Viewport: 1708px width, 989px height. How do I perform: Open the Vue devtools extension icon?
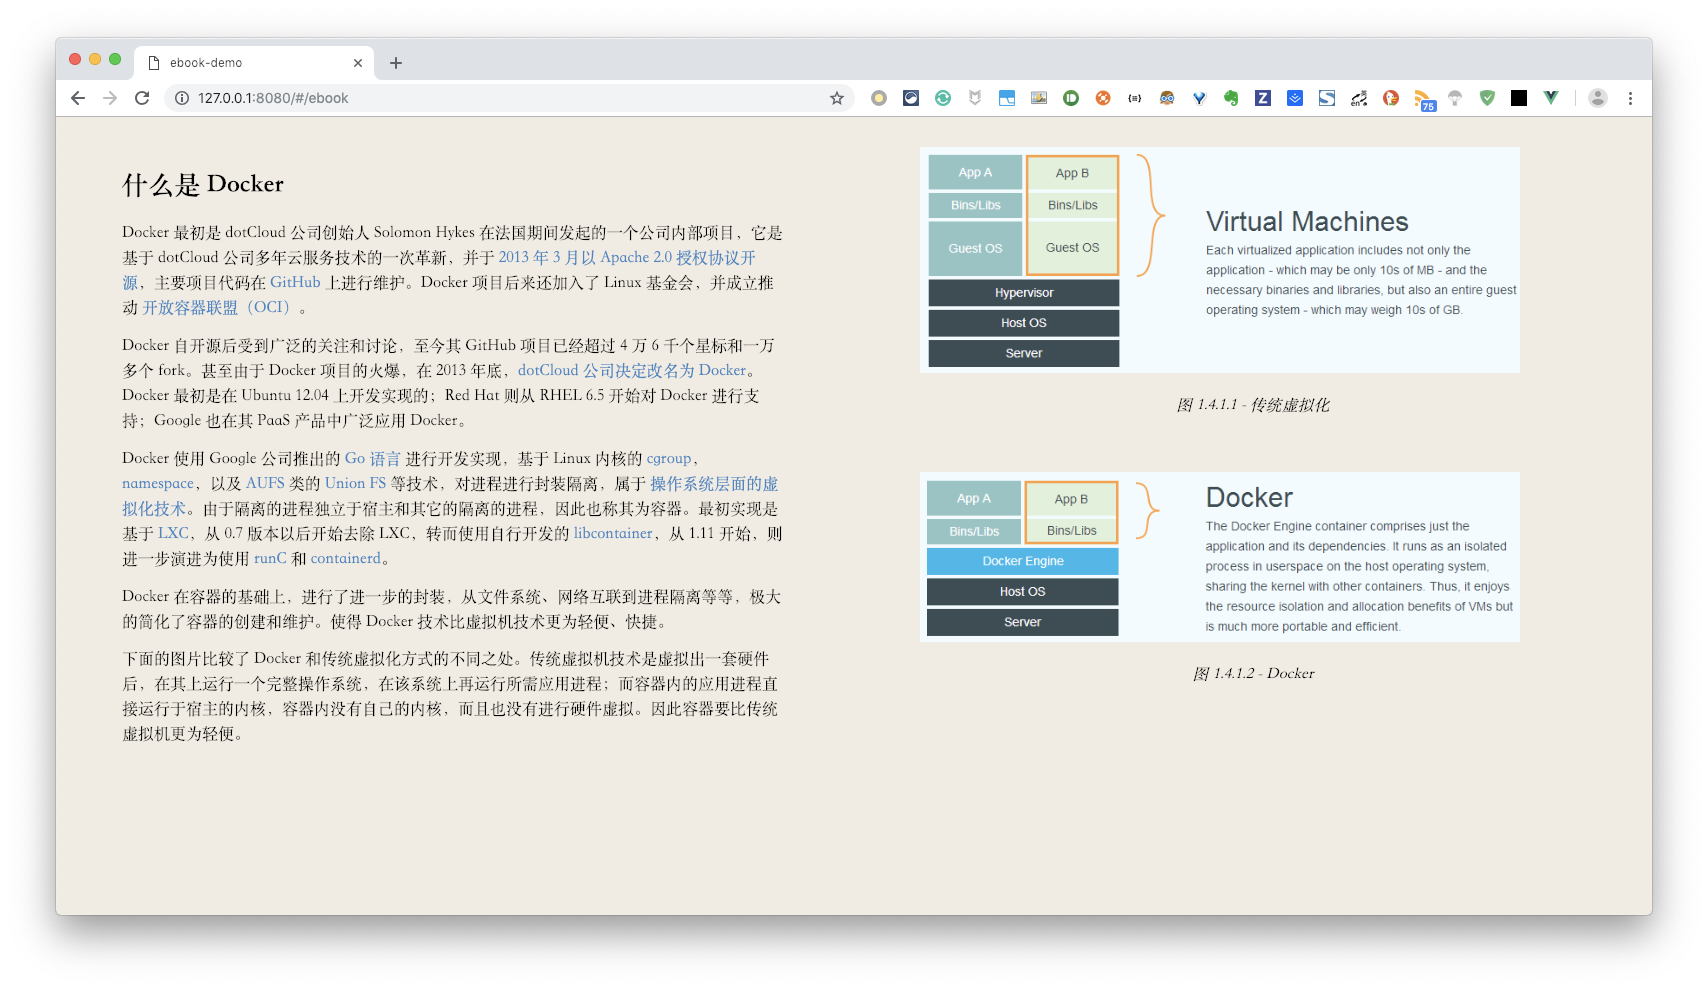tap(1551, 98)
